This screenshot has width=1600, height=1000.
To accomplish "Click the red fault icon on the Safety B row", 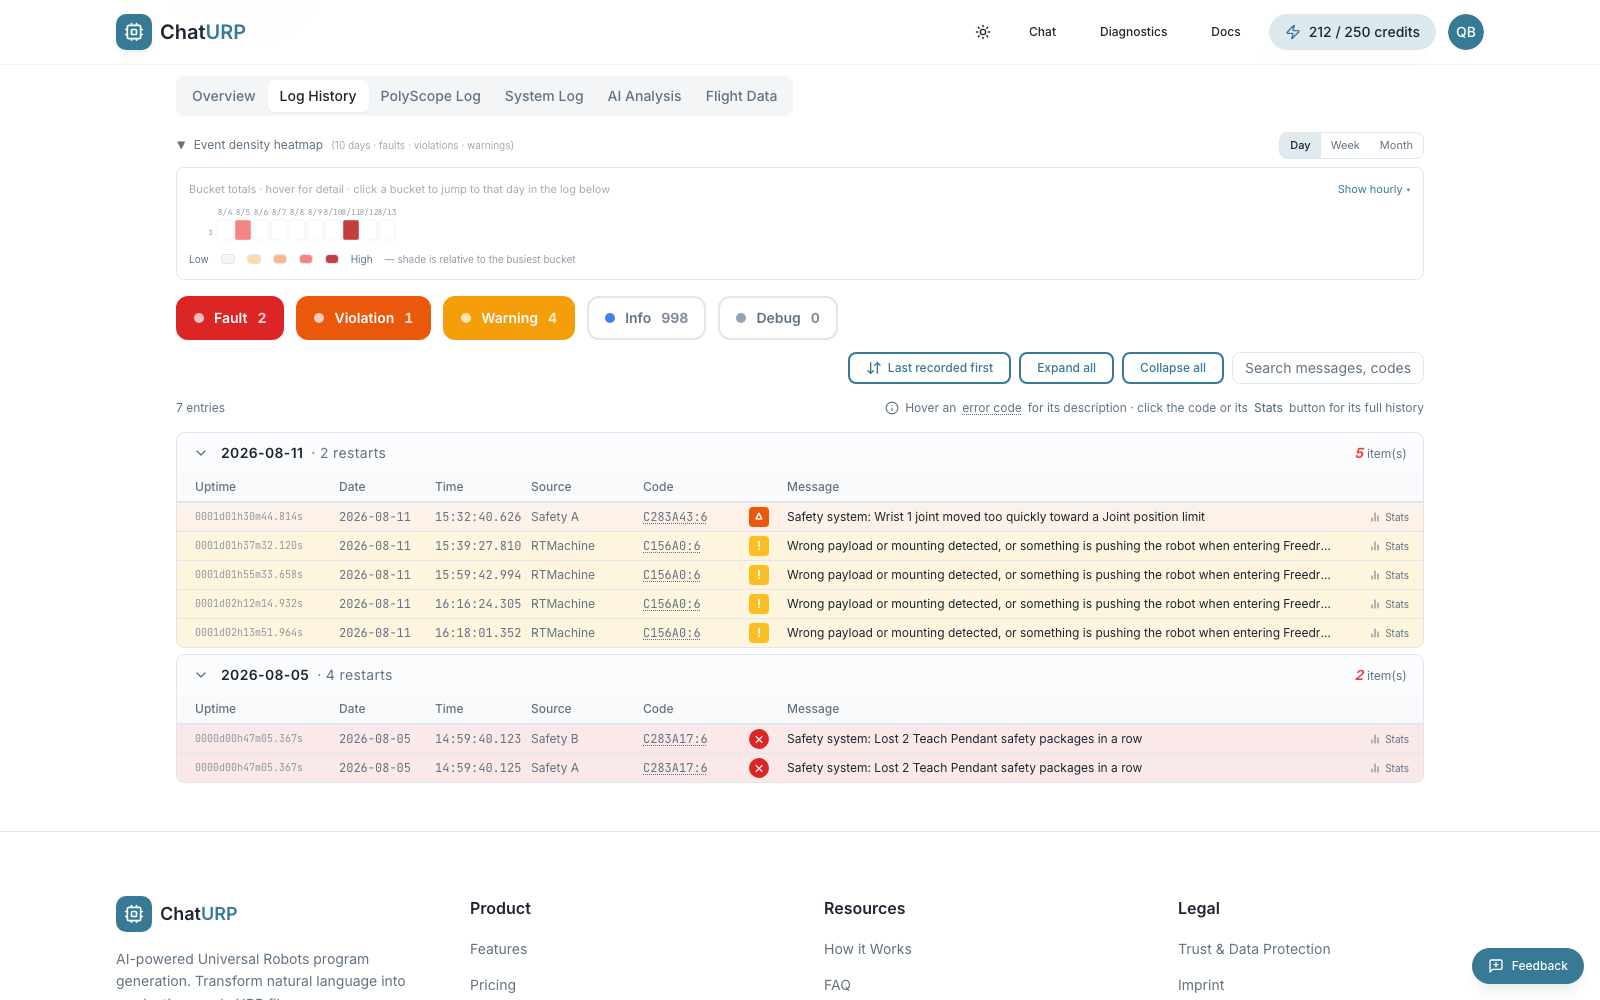I will click(759, 739).
